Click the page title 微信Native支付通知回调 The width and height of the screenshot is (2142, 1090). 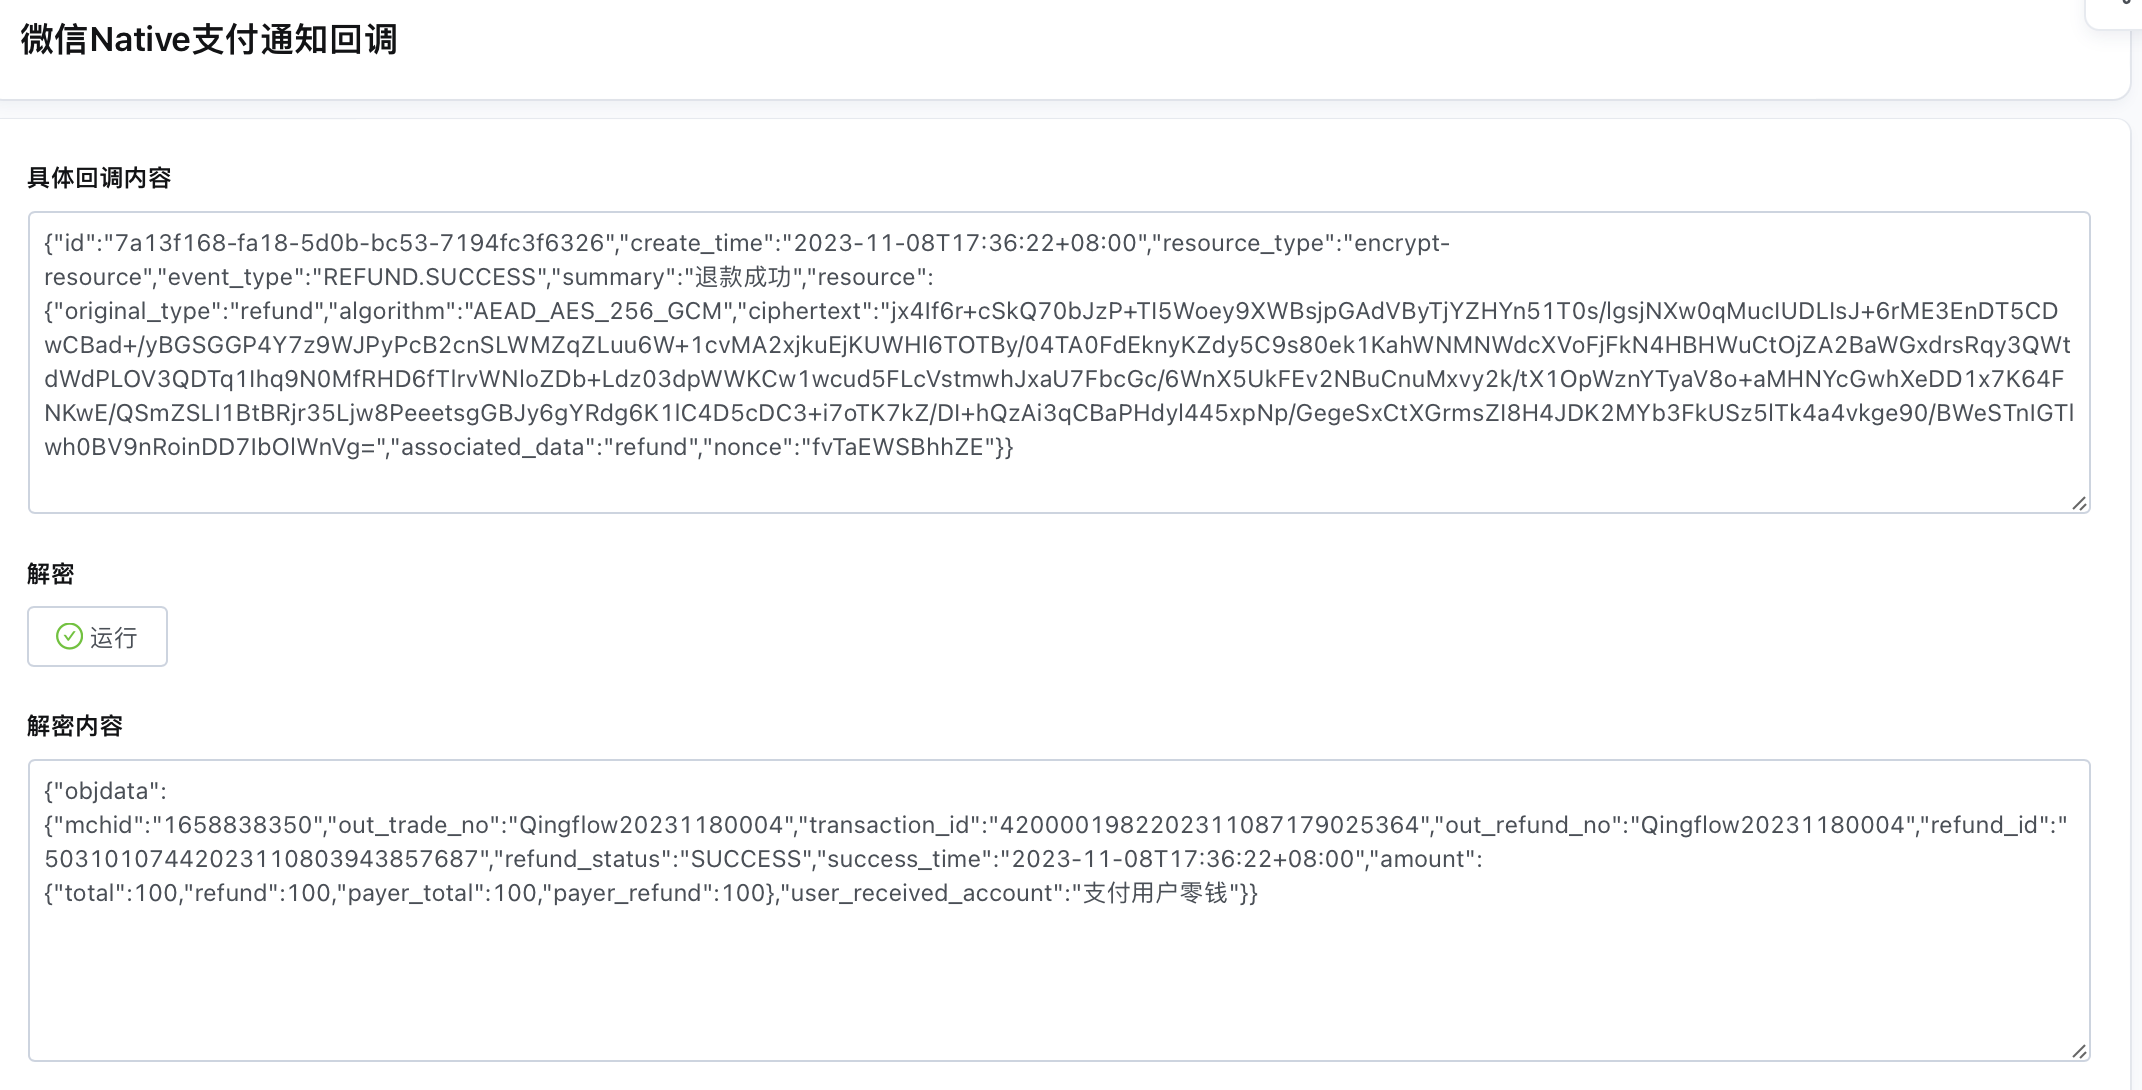tap(209, 39)
